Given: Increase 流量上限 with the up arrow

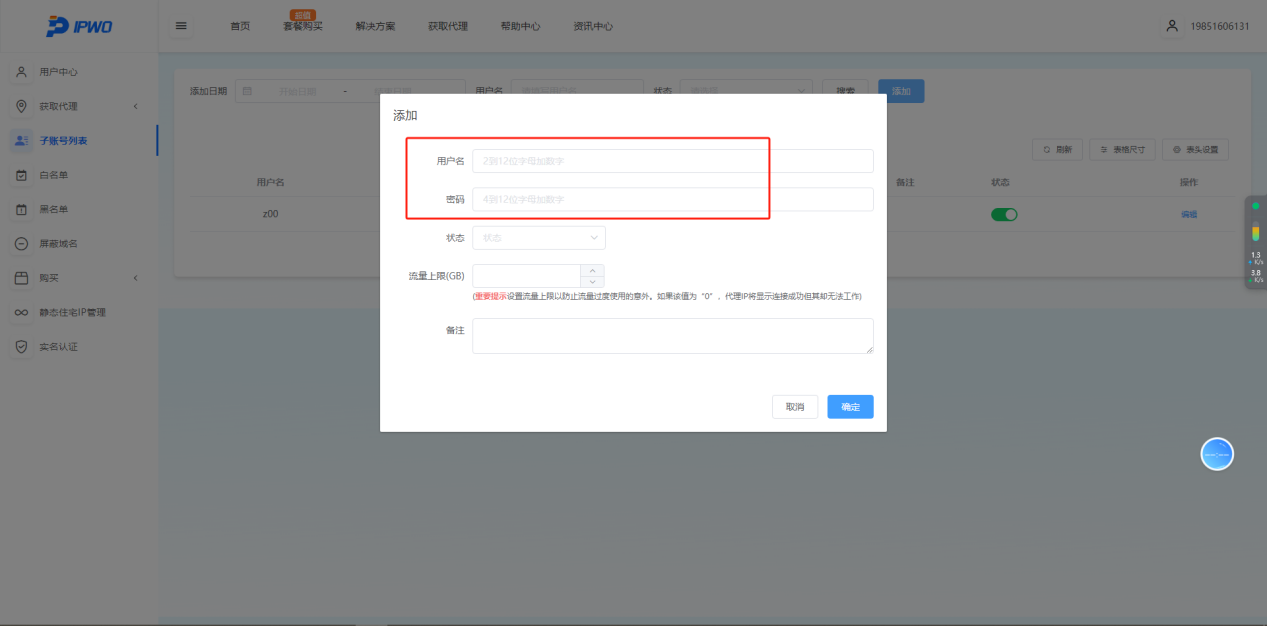Looking at the screenshot, I should 592,270.
